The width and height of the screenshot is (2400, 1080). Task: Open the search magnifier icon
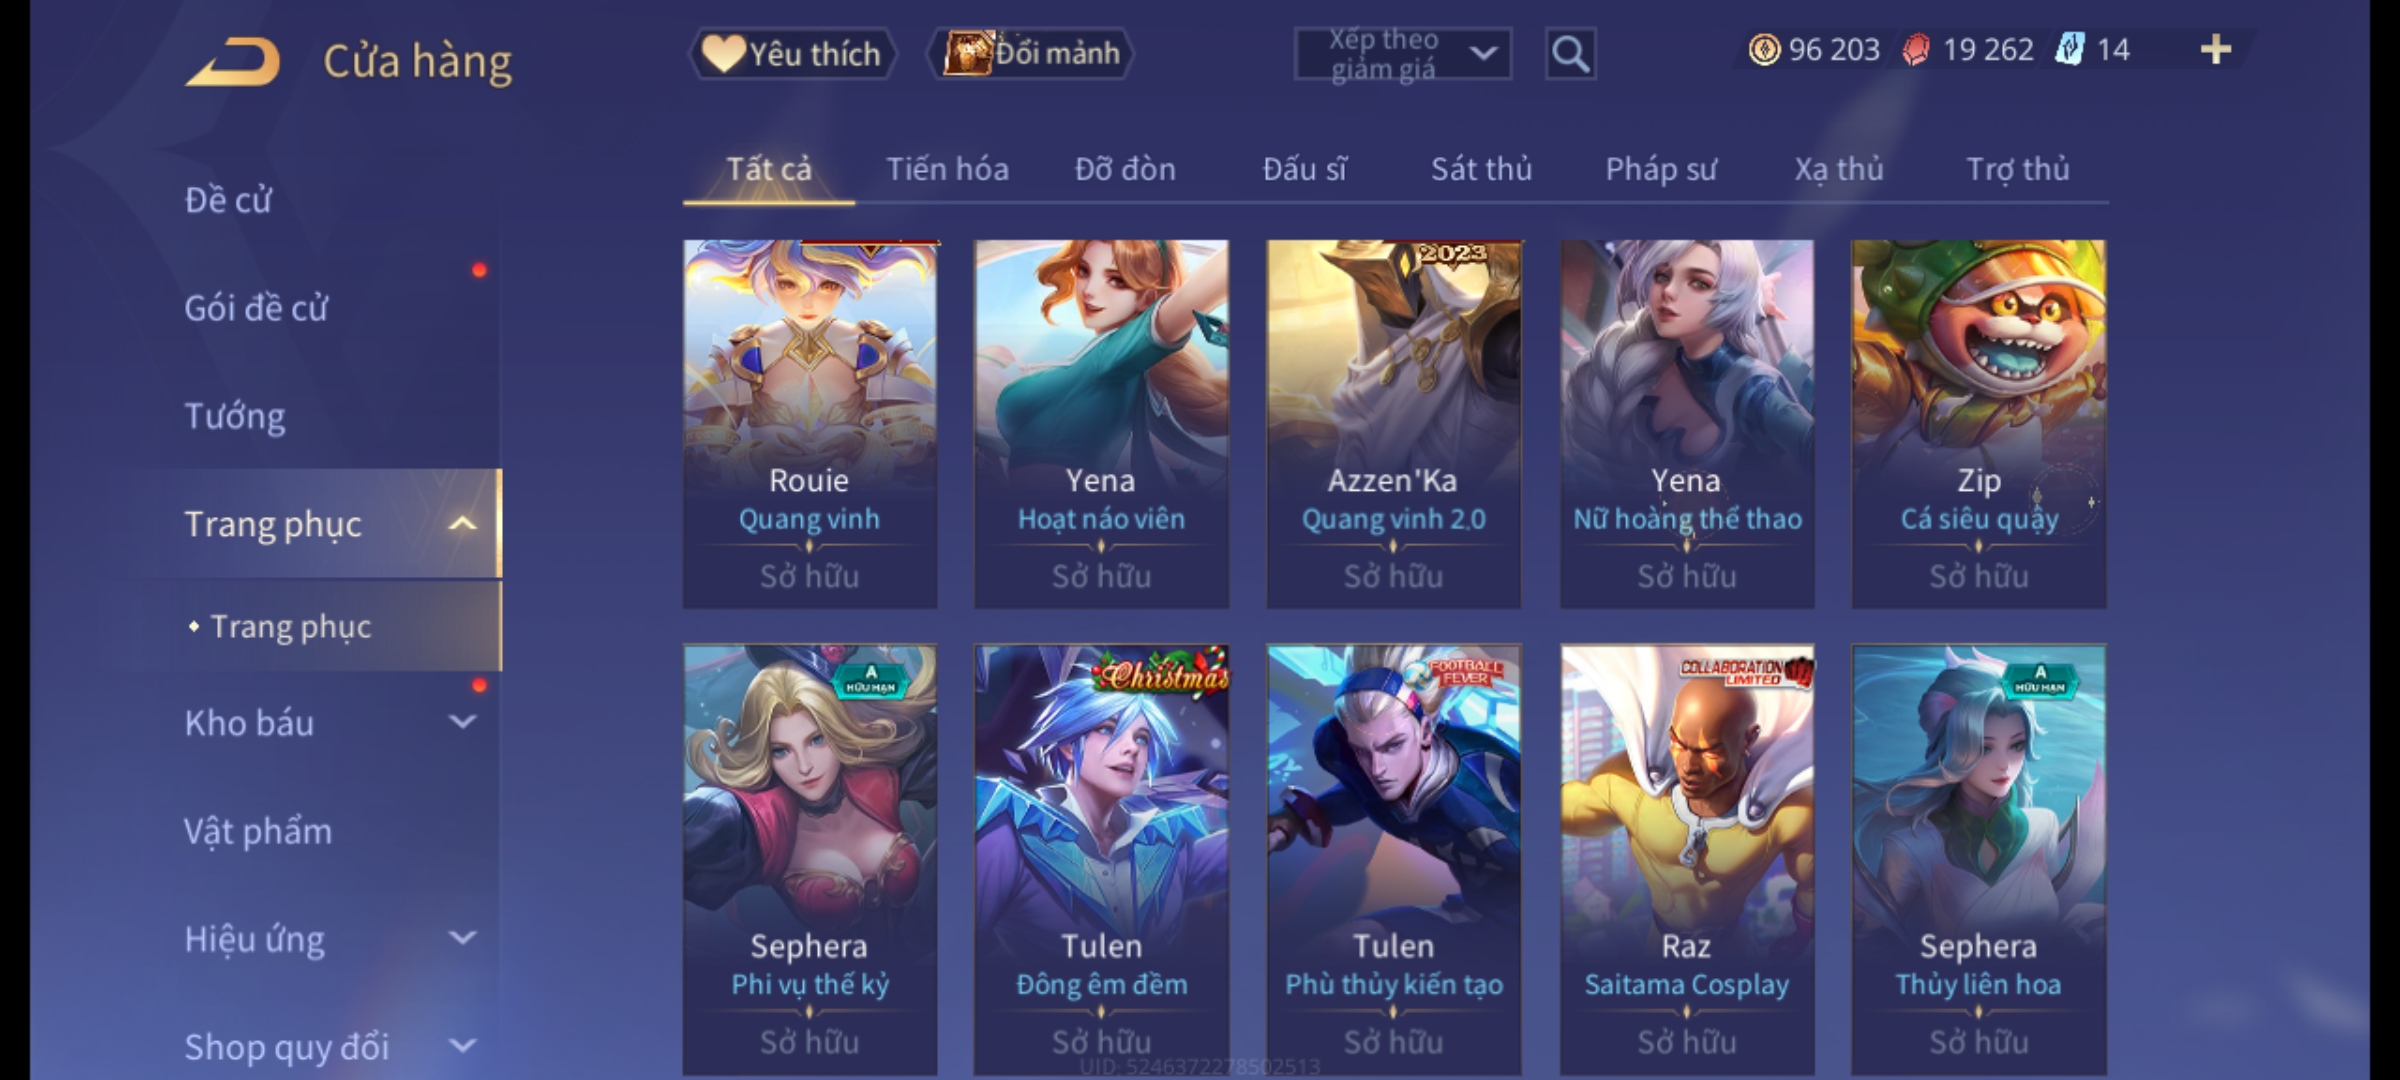1570,54
